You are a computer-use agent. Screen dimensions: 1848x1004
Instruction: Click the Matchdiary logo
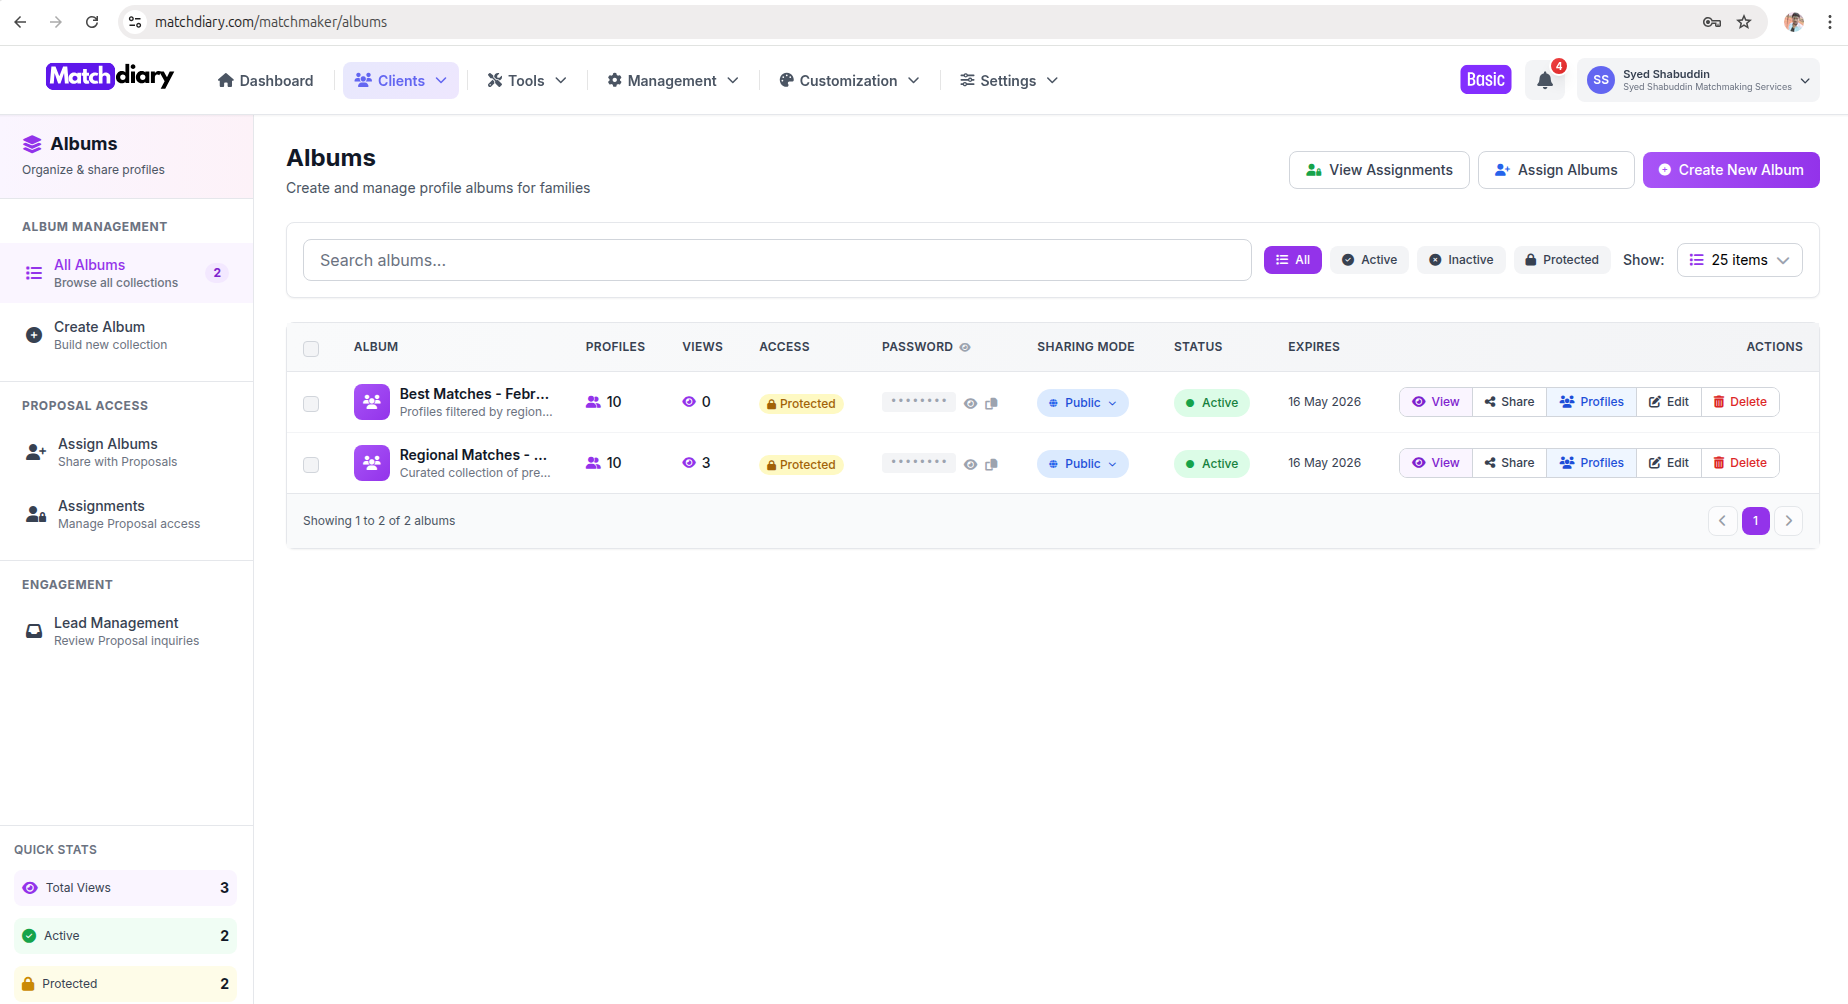coord(110,77)
